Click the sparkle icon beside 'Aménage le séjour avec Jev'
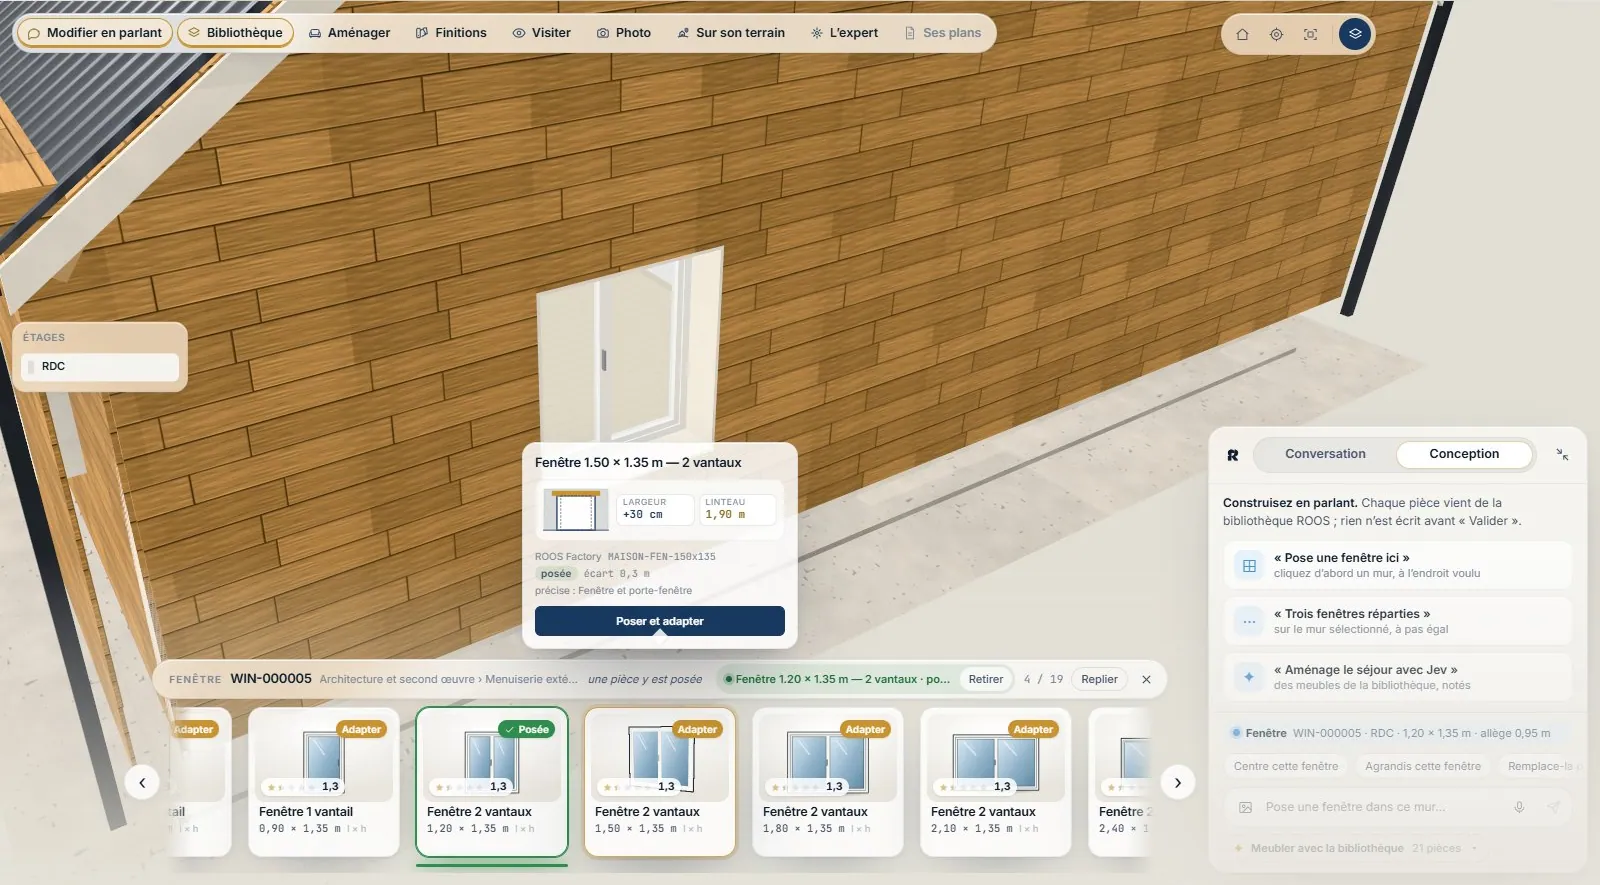1600x885 pixels. tap(1249, 678)
